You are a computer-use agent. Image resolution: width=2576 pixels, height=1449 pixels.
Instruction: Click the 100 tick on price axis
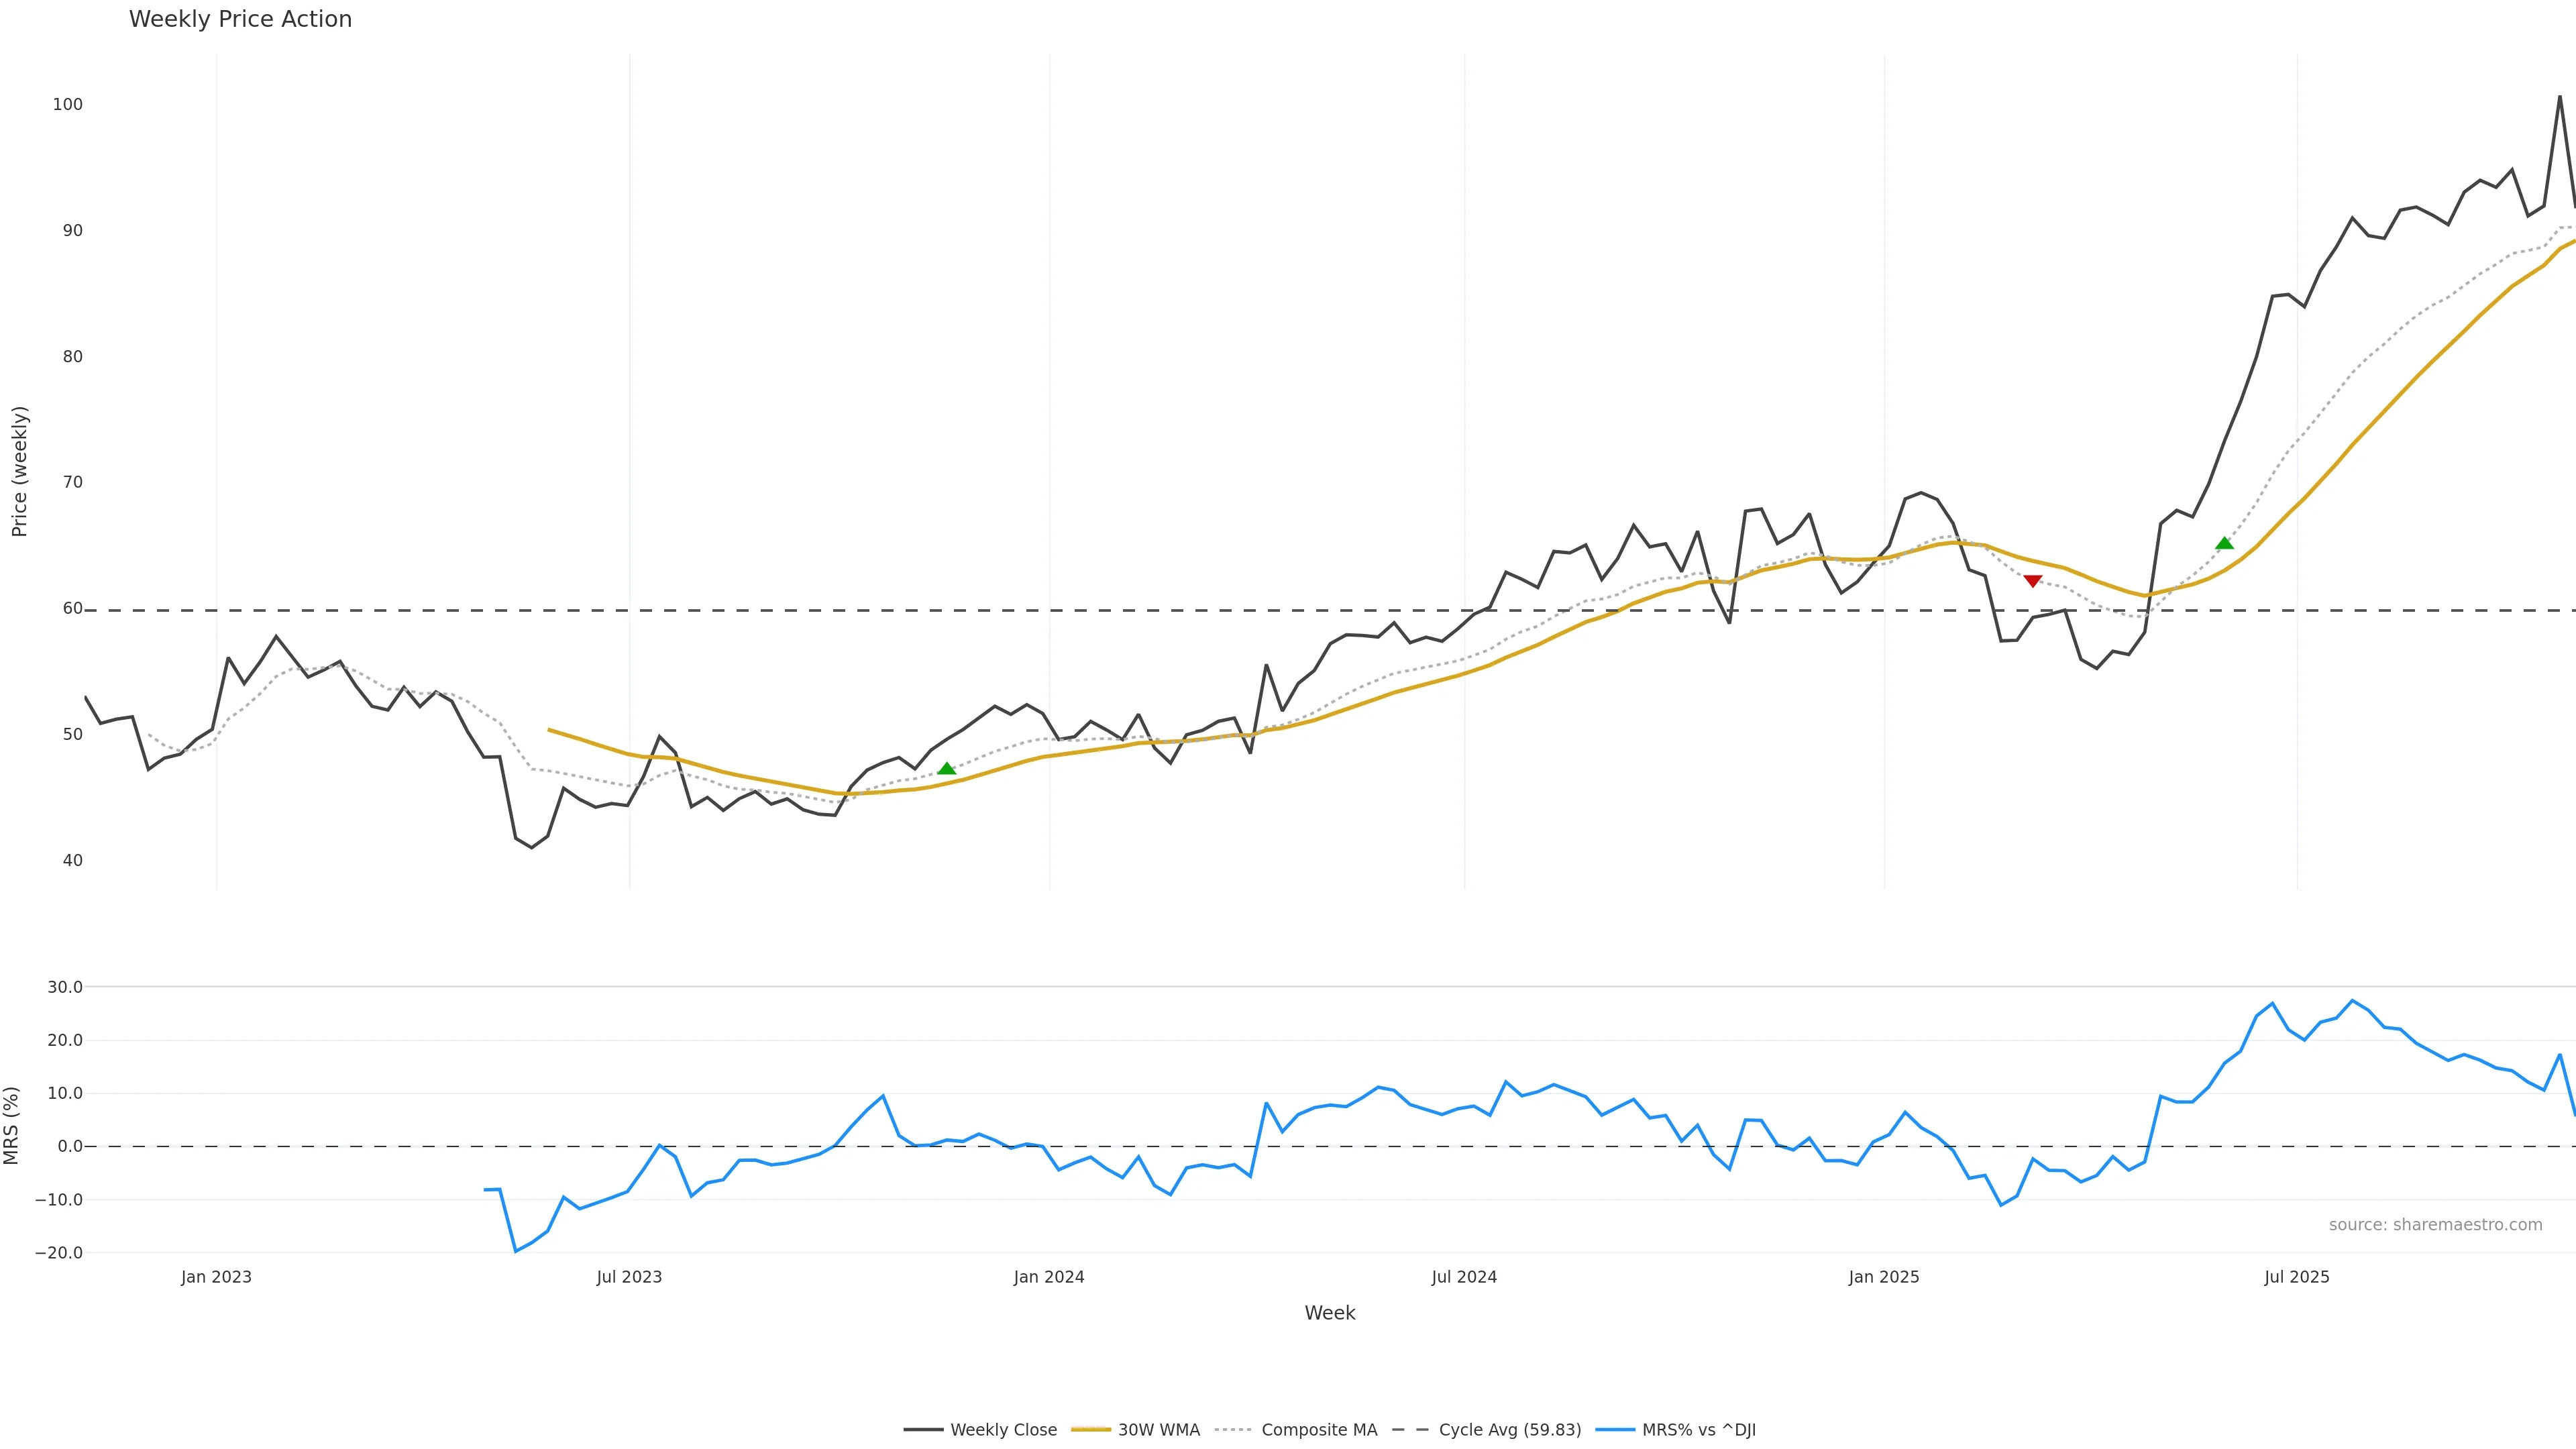pos(68,104)
